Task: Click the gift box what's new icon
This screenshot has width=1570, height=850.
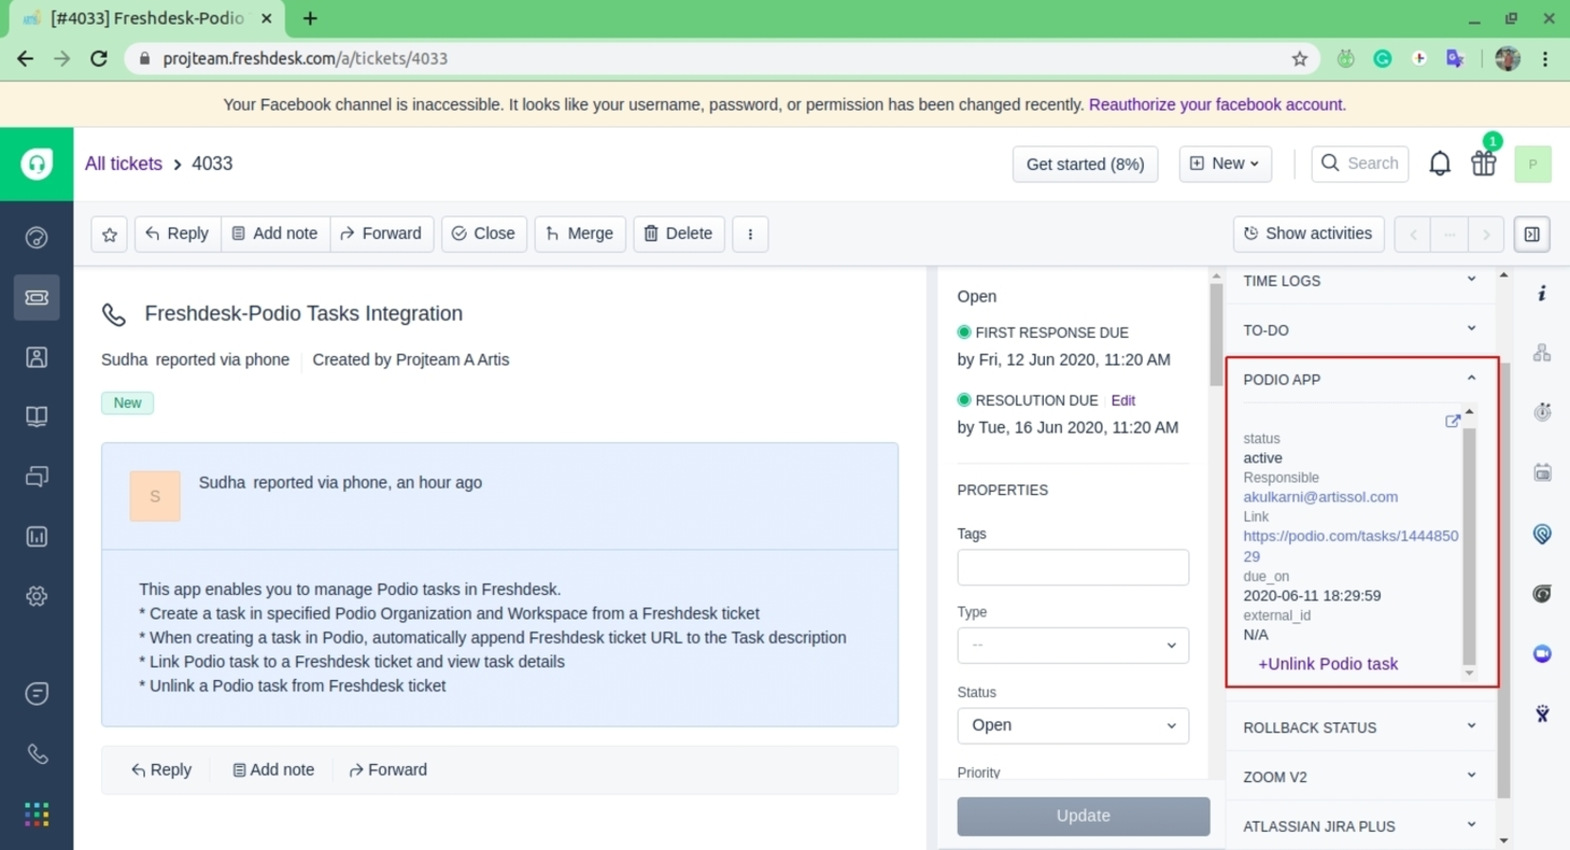Action: (x=1483, y=164)
